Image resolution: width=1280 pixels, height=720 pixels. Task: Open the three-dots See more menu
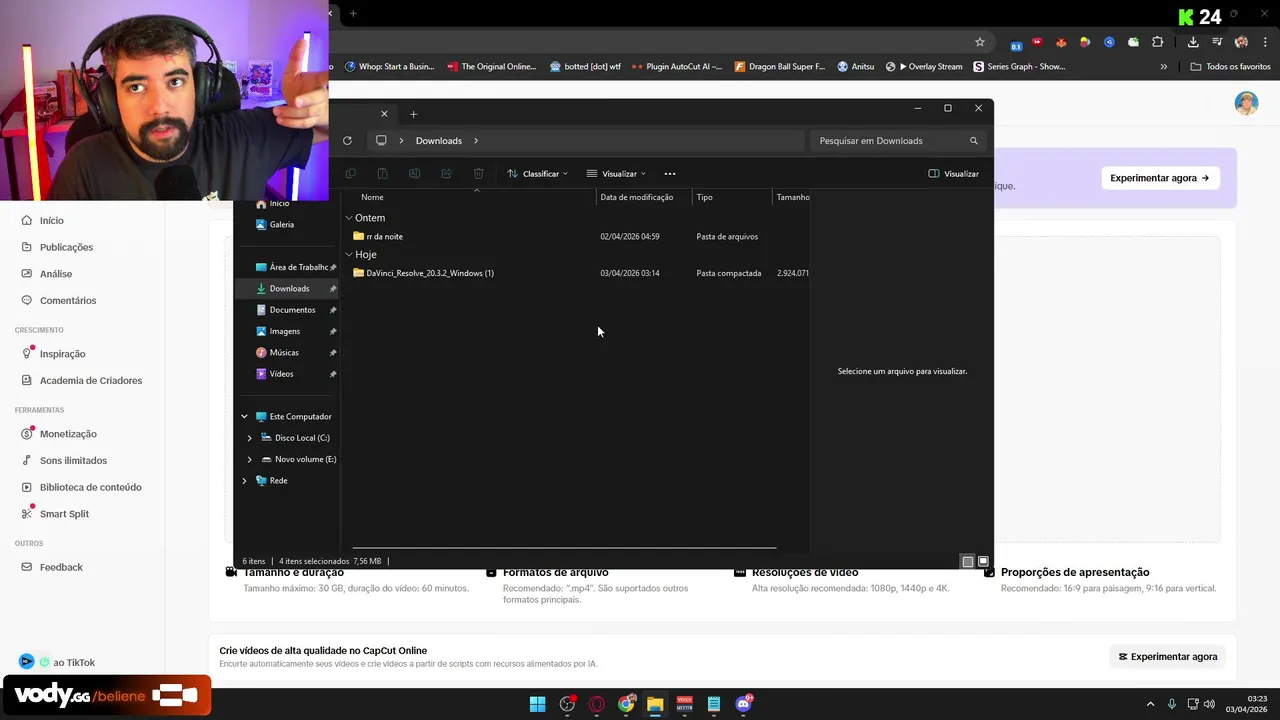[670, 174]
